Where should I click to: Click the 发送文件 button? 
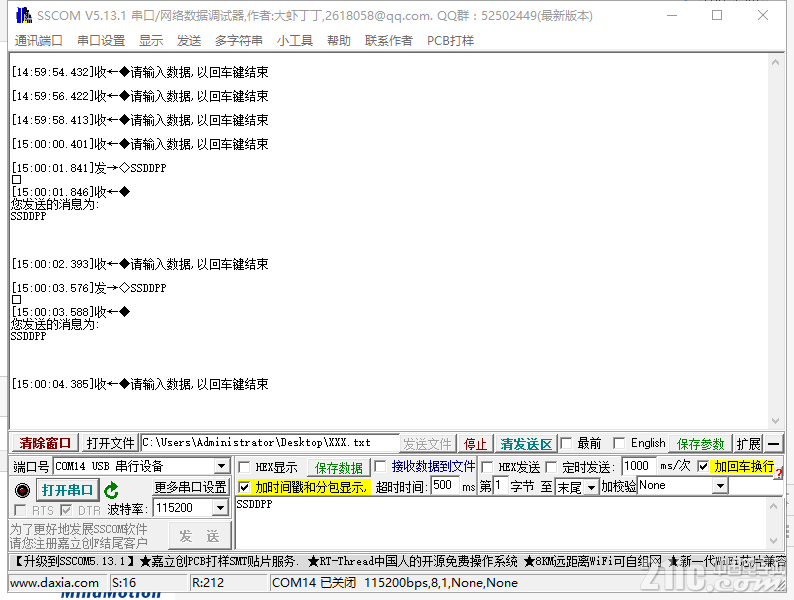(427, 444)
